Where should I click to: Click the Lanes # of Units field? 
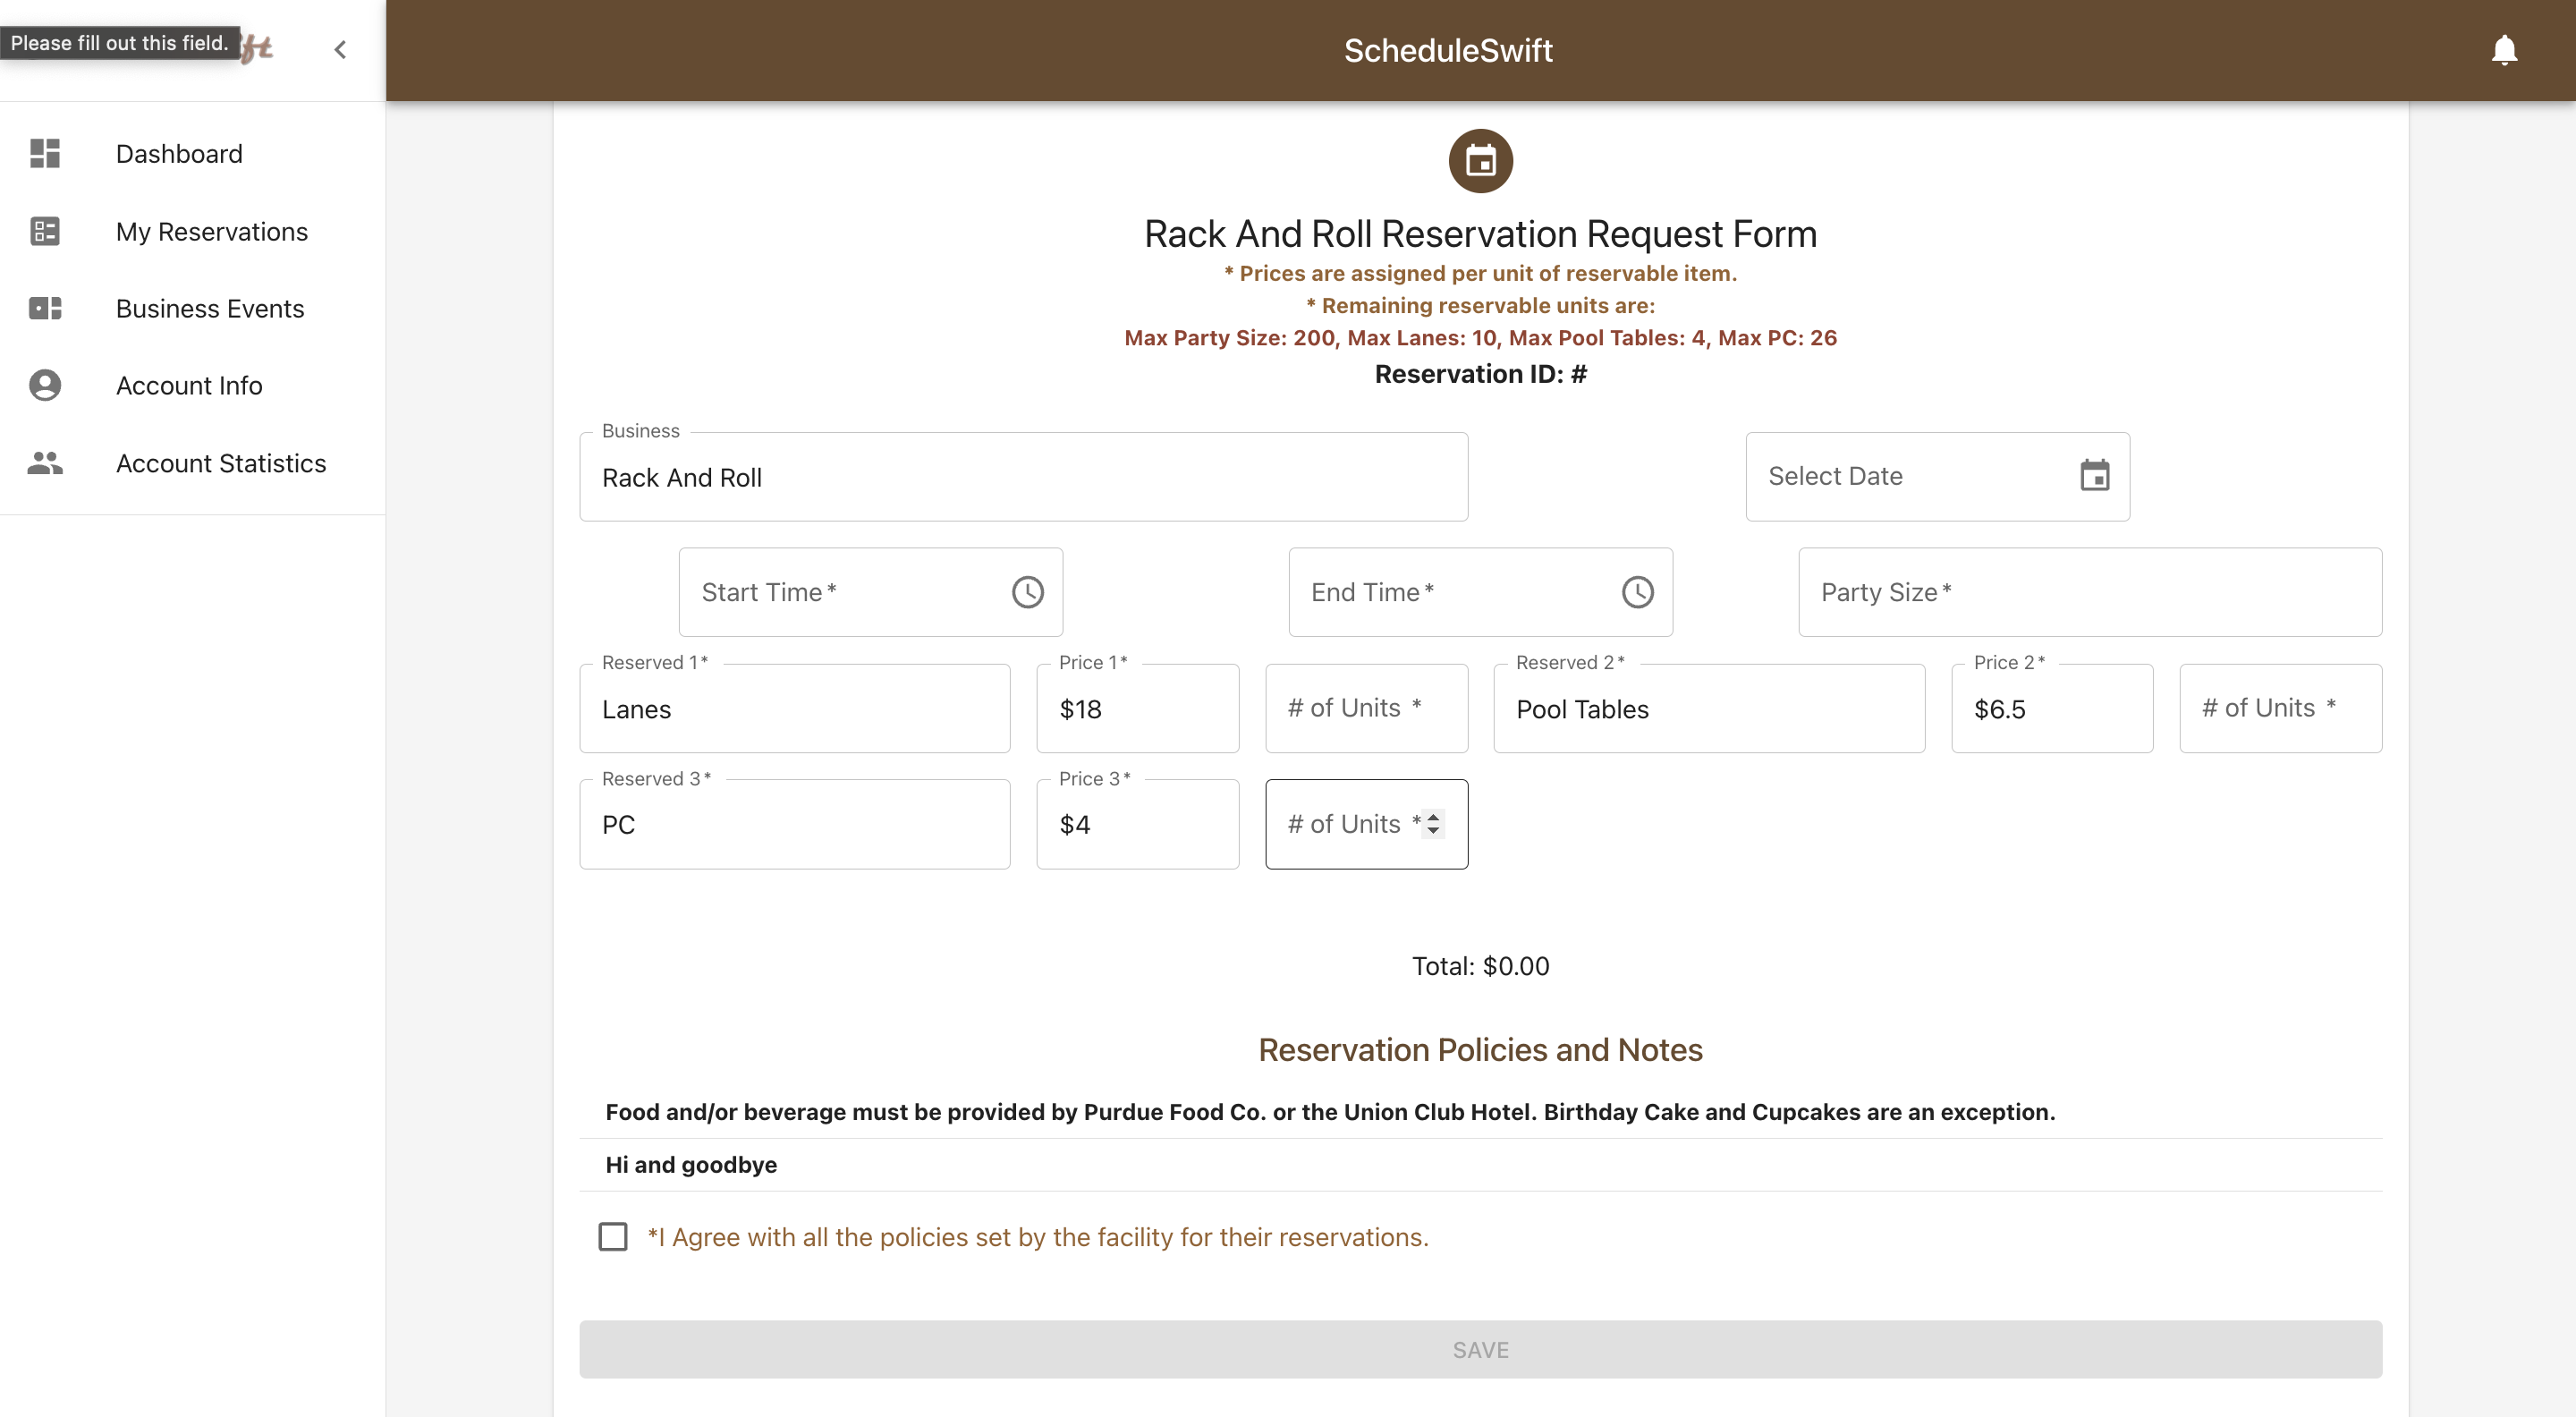point(1365,708)
